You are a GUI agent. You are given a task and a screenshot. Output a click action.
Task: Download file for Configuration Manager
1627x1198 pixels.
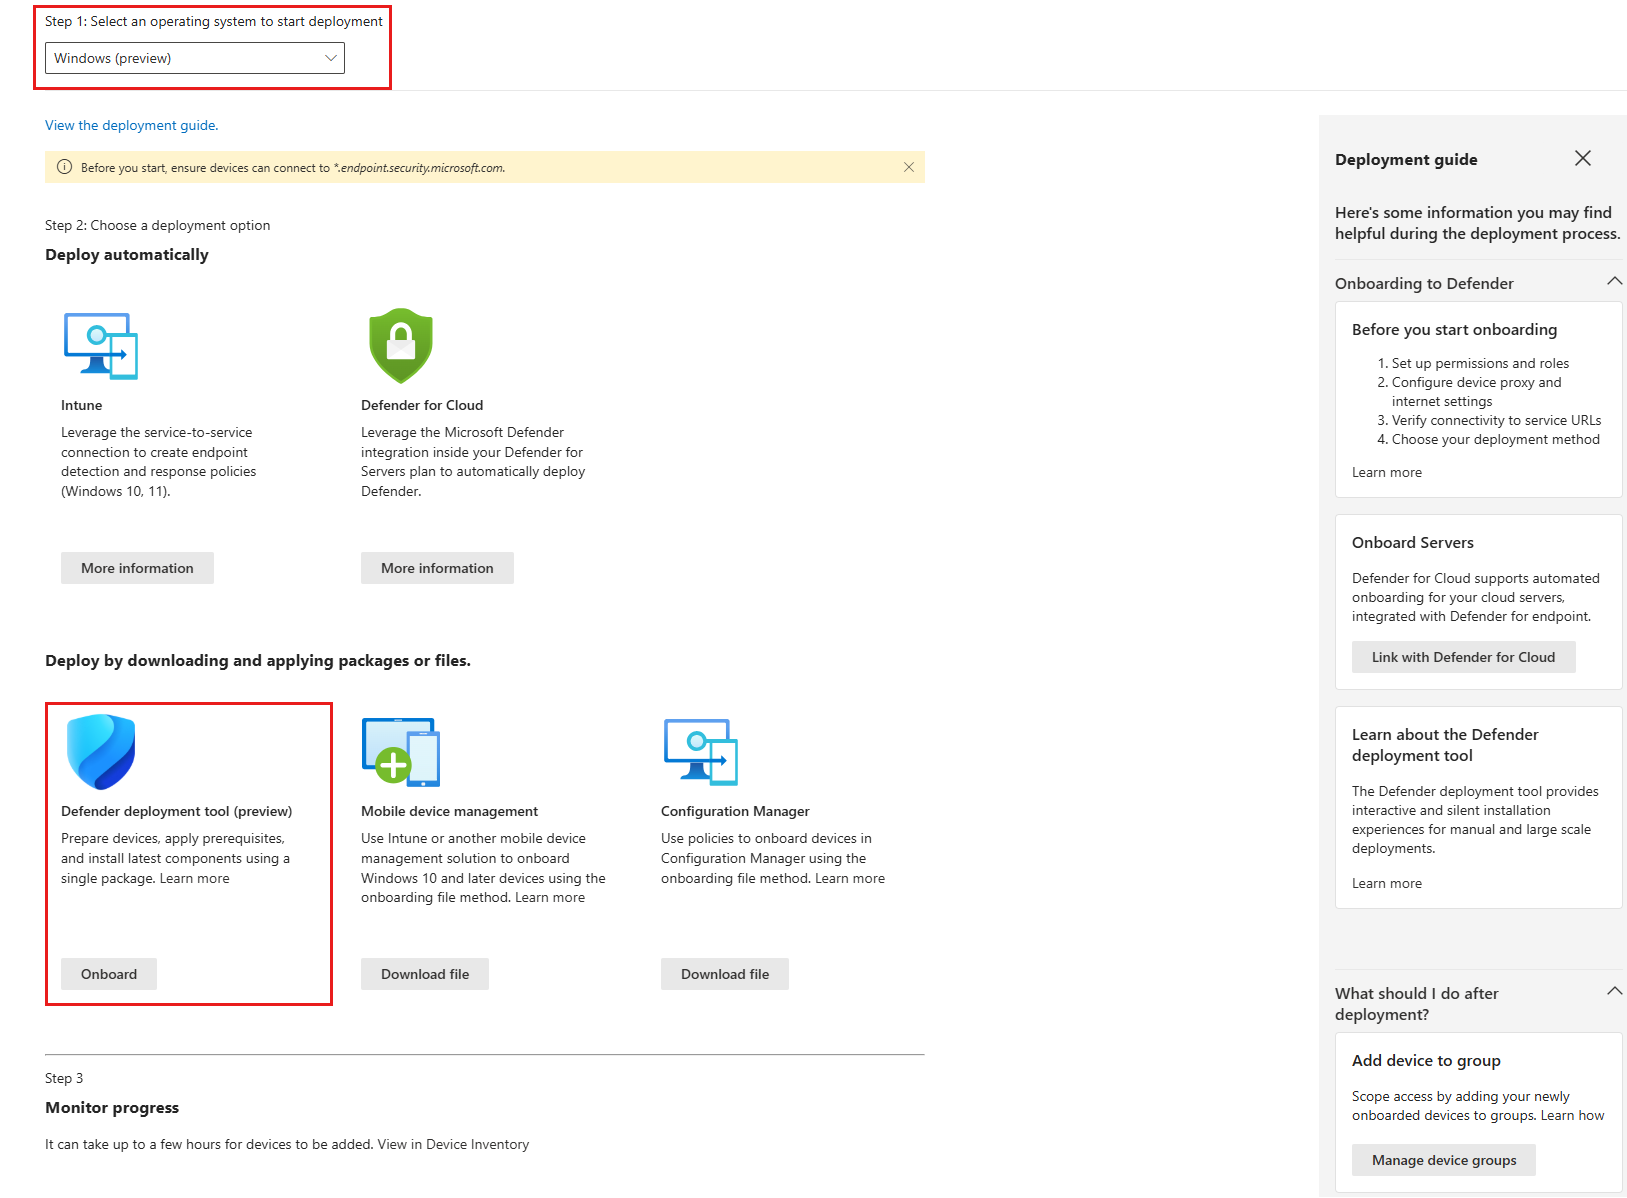725,974
